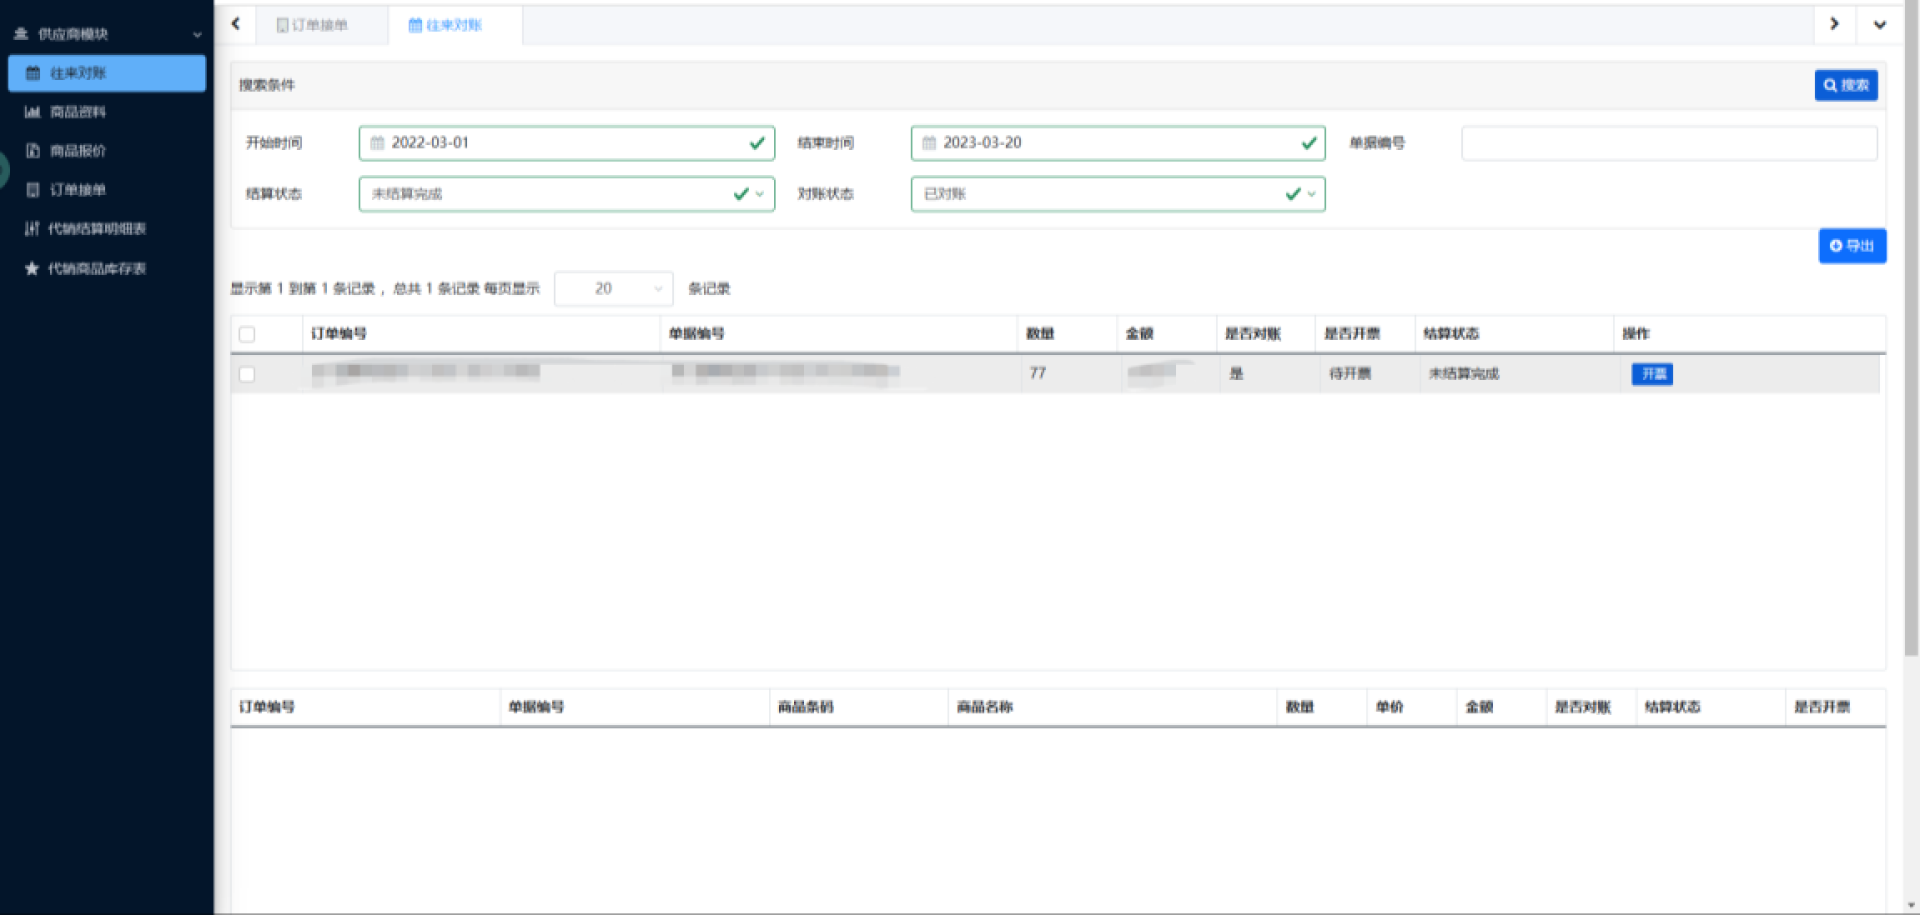
Task: Click the left arrow to scroll tabs back
Action: [x=236, y=24]
